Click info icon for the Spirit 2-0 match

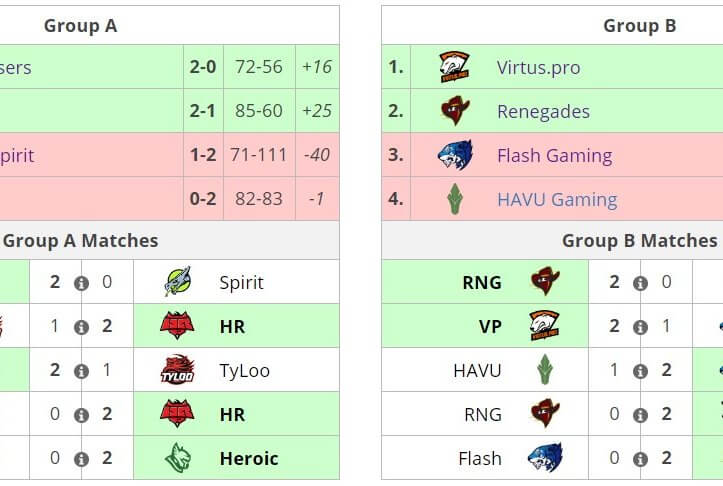pos(81,283)
